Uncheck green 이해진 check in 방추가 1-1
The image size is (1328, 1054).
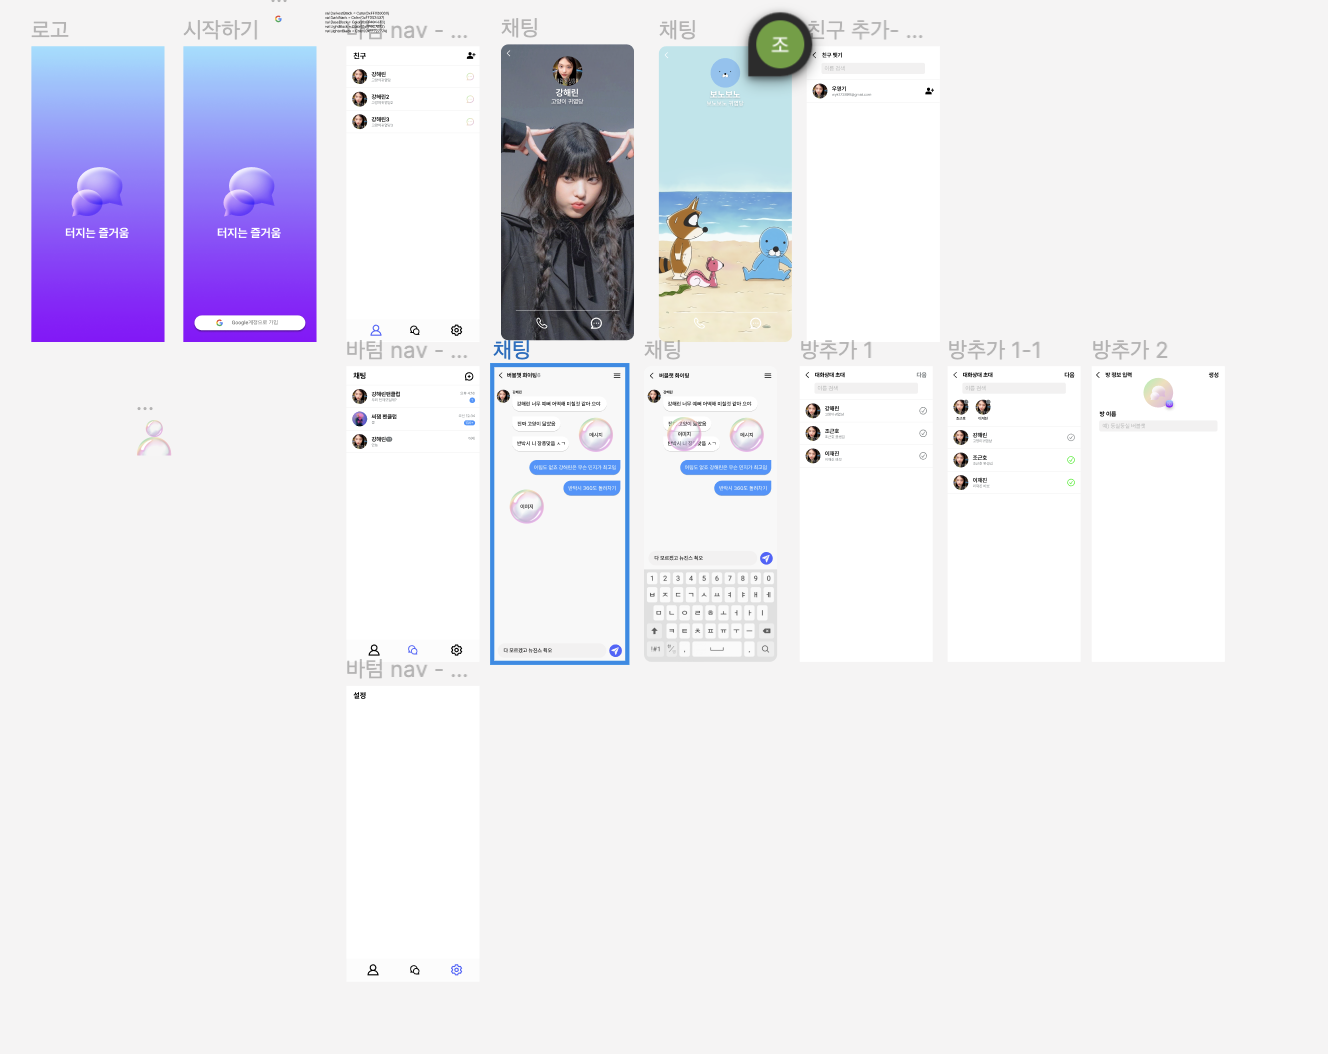point(1071,482)
